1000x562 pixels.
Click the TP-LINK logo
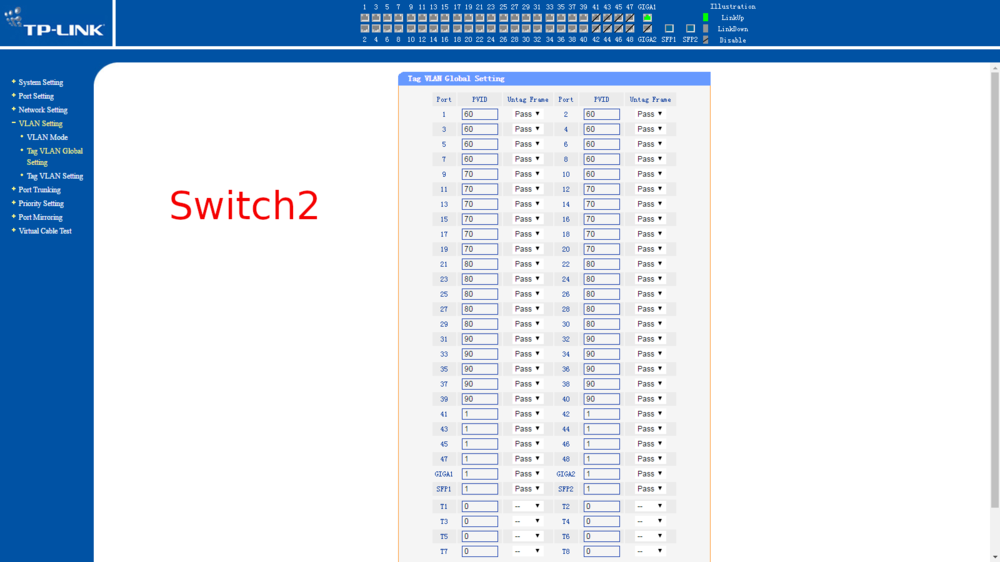click(55, 24)
